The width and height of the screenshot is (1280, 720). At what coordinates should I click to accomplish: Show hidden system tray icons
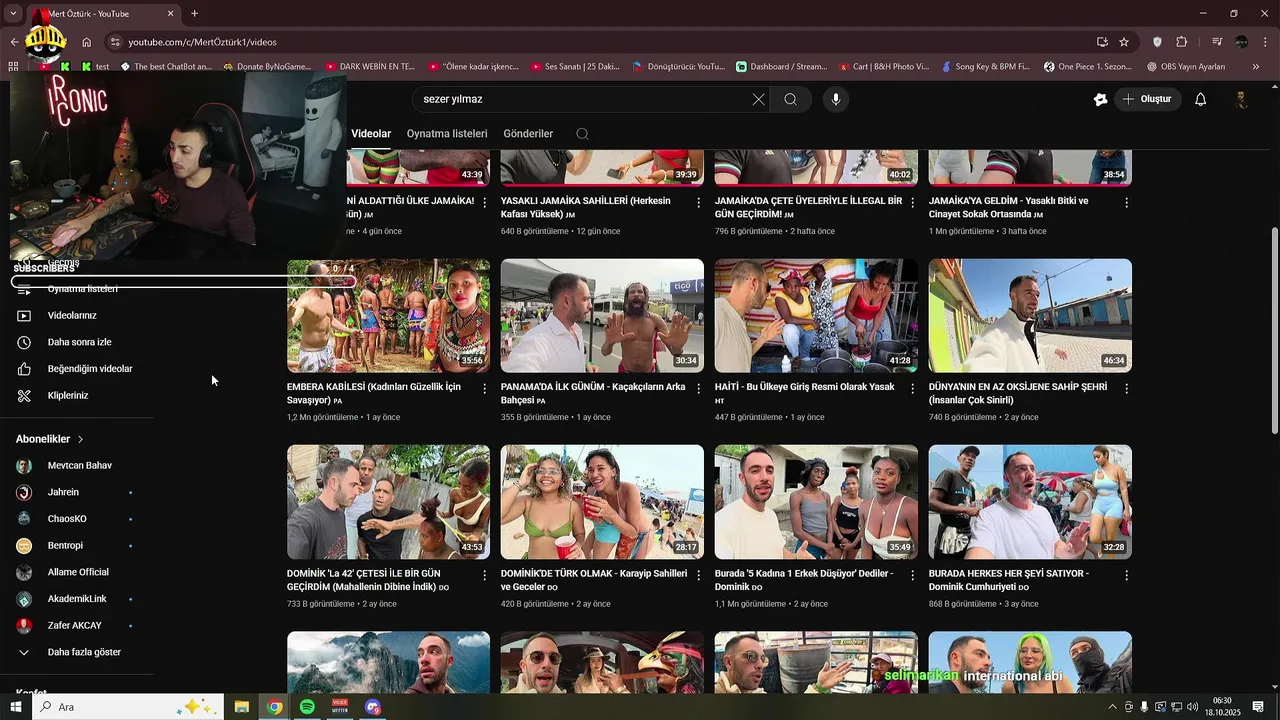click(1112, 707)
